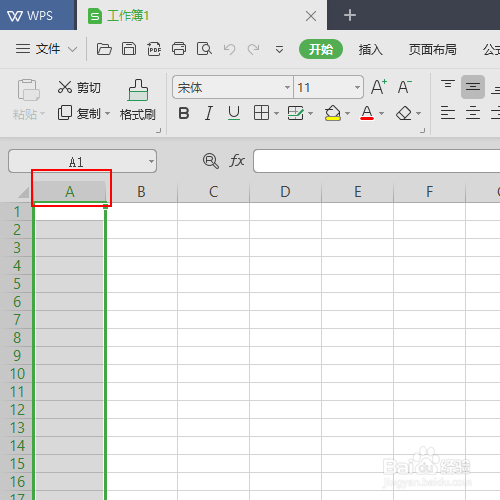Close the 工作簿1 tab
Viewport: 500px width, 500px height.
click(311, 16)
